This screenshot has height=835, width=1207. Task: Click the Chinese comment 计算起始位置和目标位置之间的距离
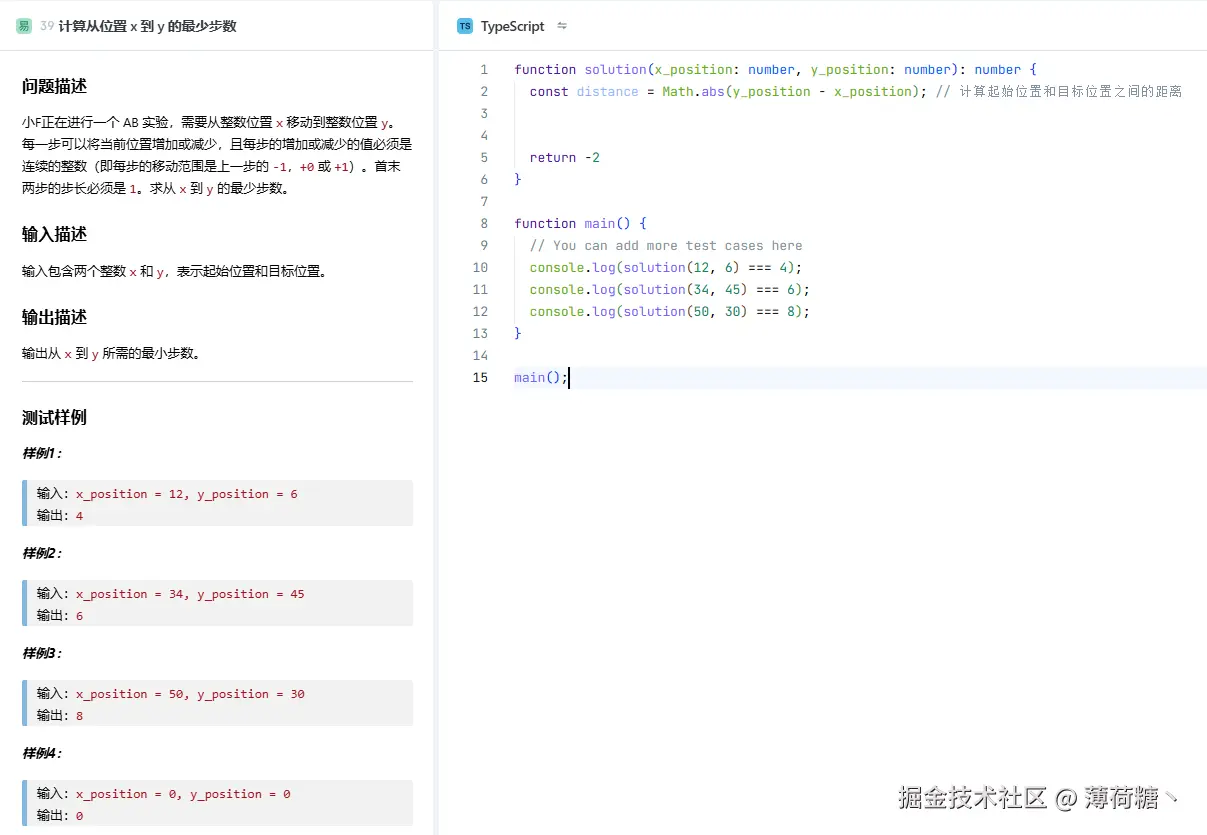click(x=1059, y=91)
